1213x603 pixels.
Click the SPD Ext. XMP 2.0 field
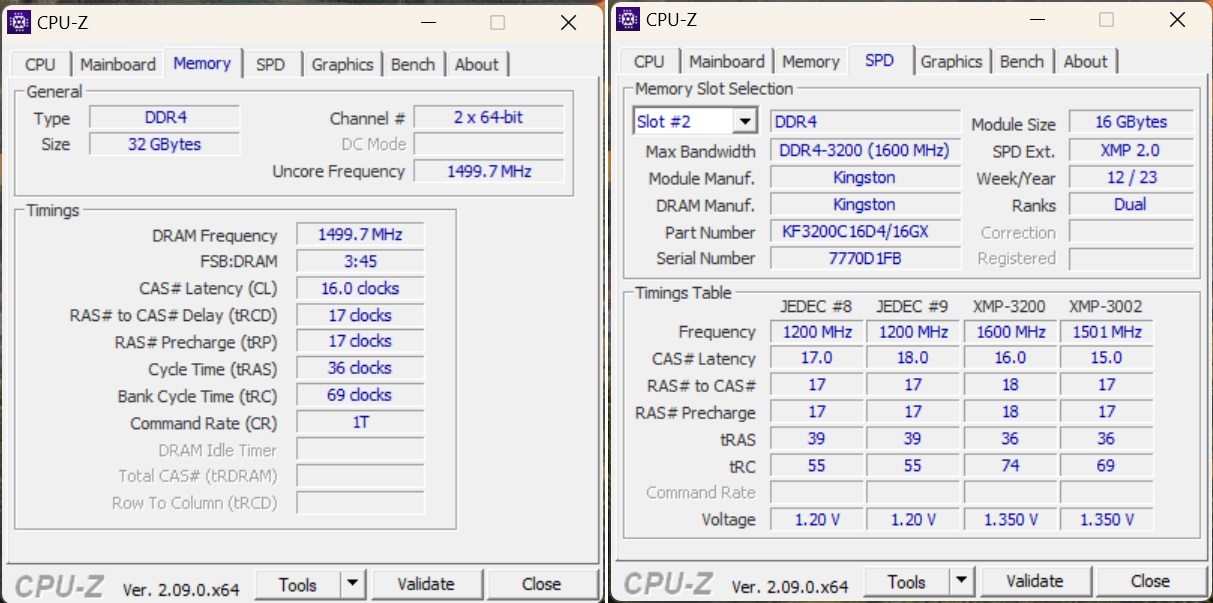coord(1131,150)
